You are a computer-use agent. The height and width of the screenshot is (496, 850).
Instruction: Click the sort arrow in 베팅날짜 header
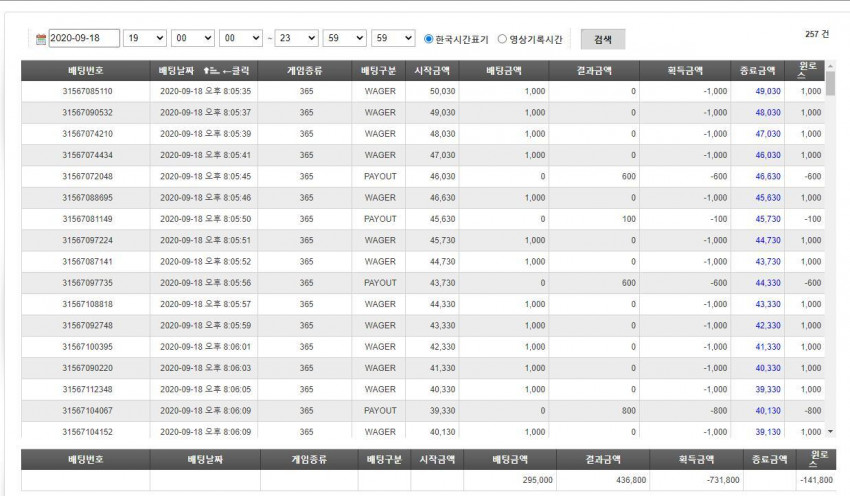coord(210,70)
